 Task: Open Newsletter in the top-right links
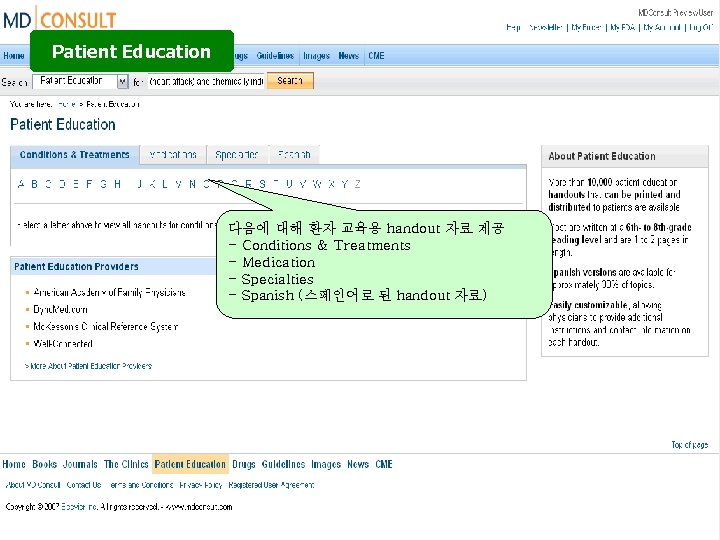546,28
